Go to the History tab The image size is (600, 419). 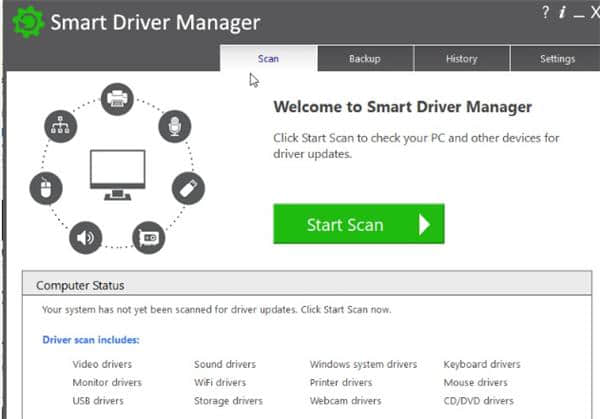pos(461,59)
